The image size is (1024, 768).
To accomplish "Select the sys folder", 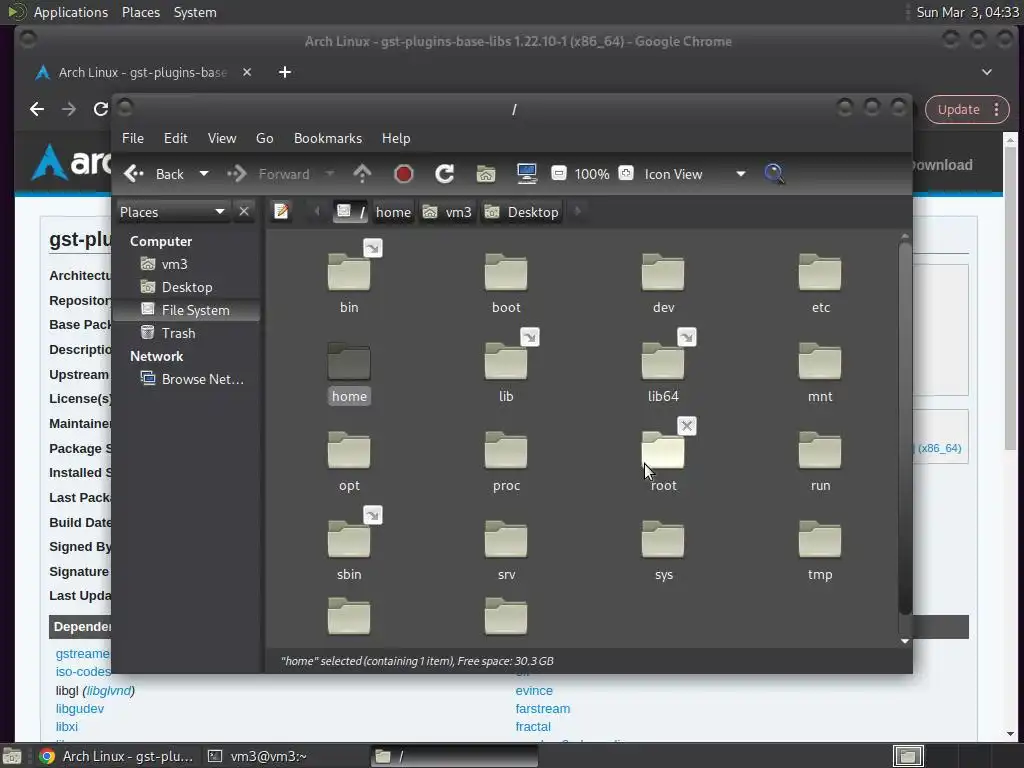I will pyautogui.click(x=663, y=539).
